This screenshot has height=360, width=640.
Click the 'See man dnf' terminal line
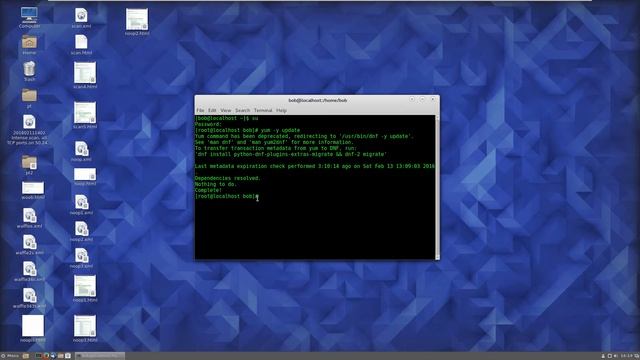[274, 142]
